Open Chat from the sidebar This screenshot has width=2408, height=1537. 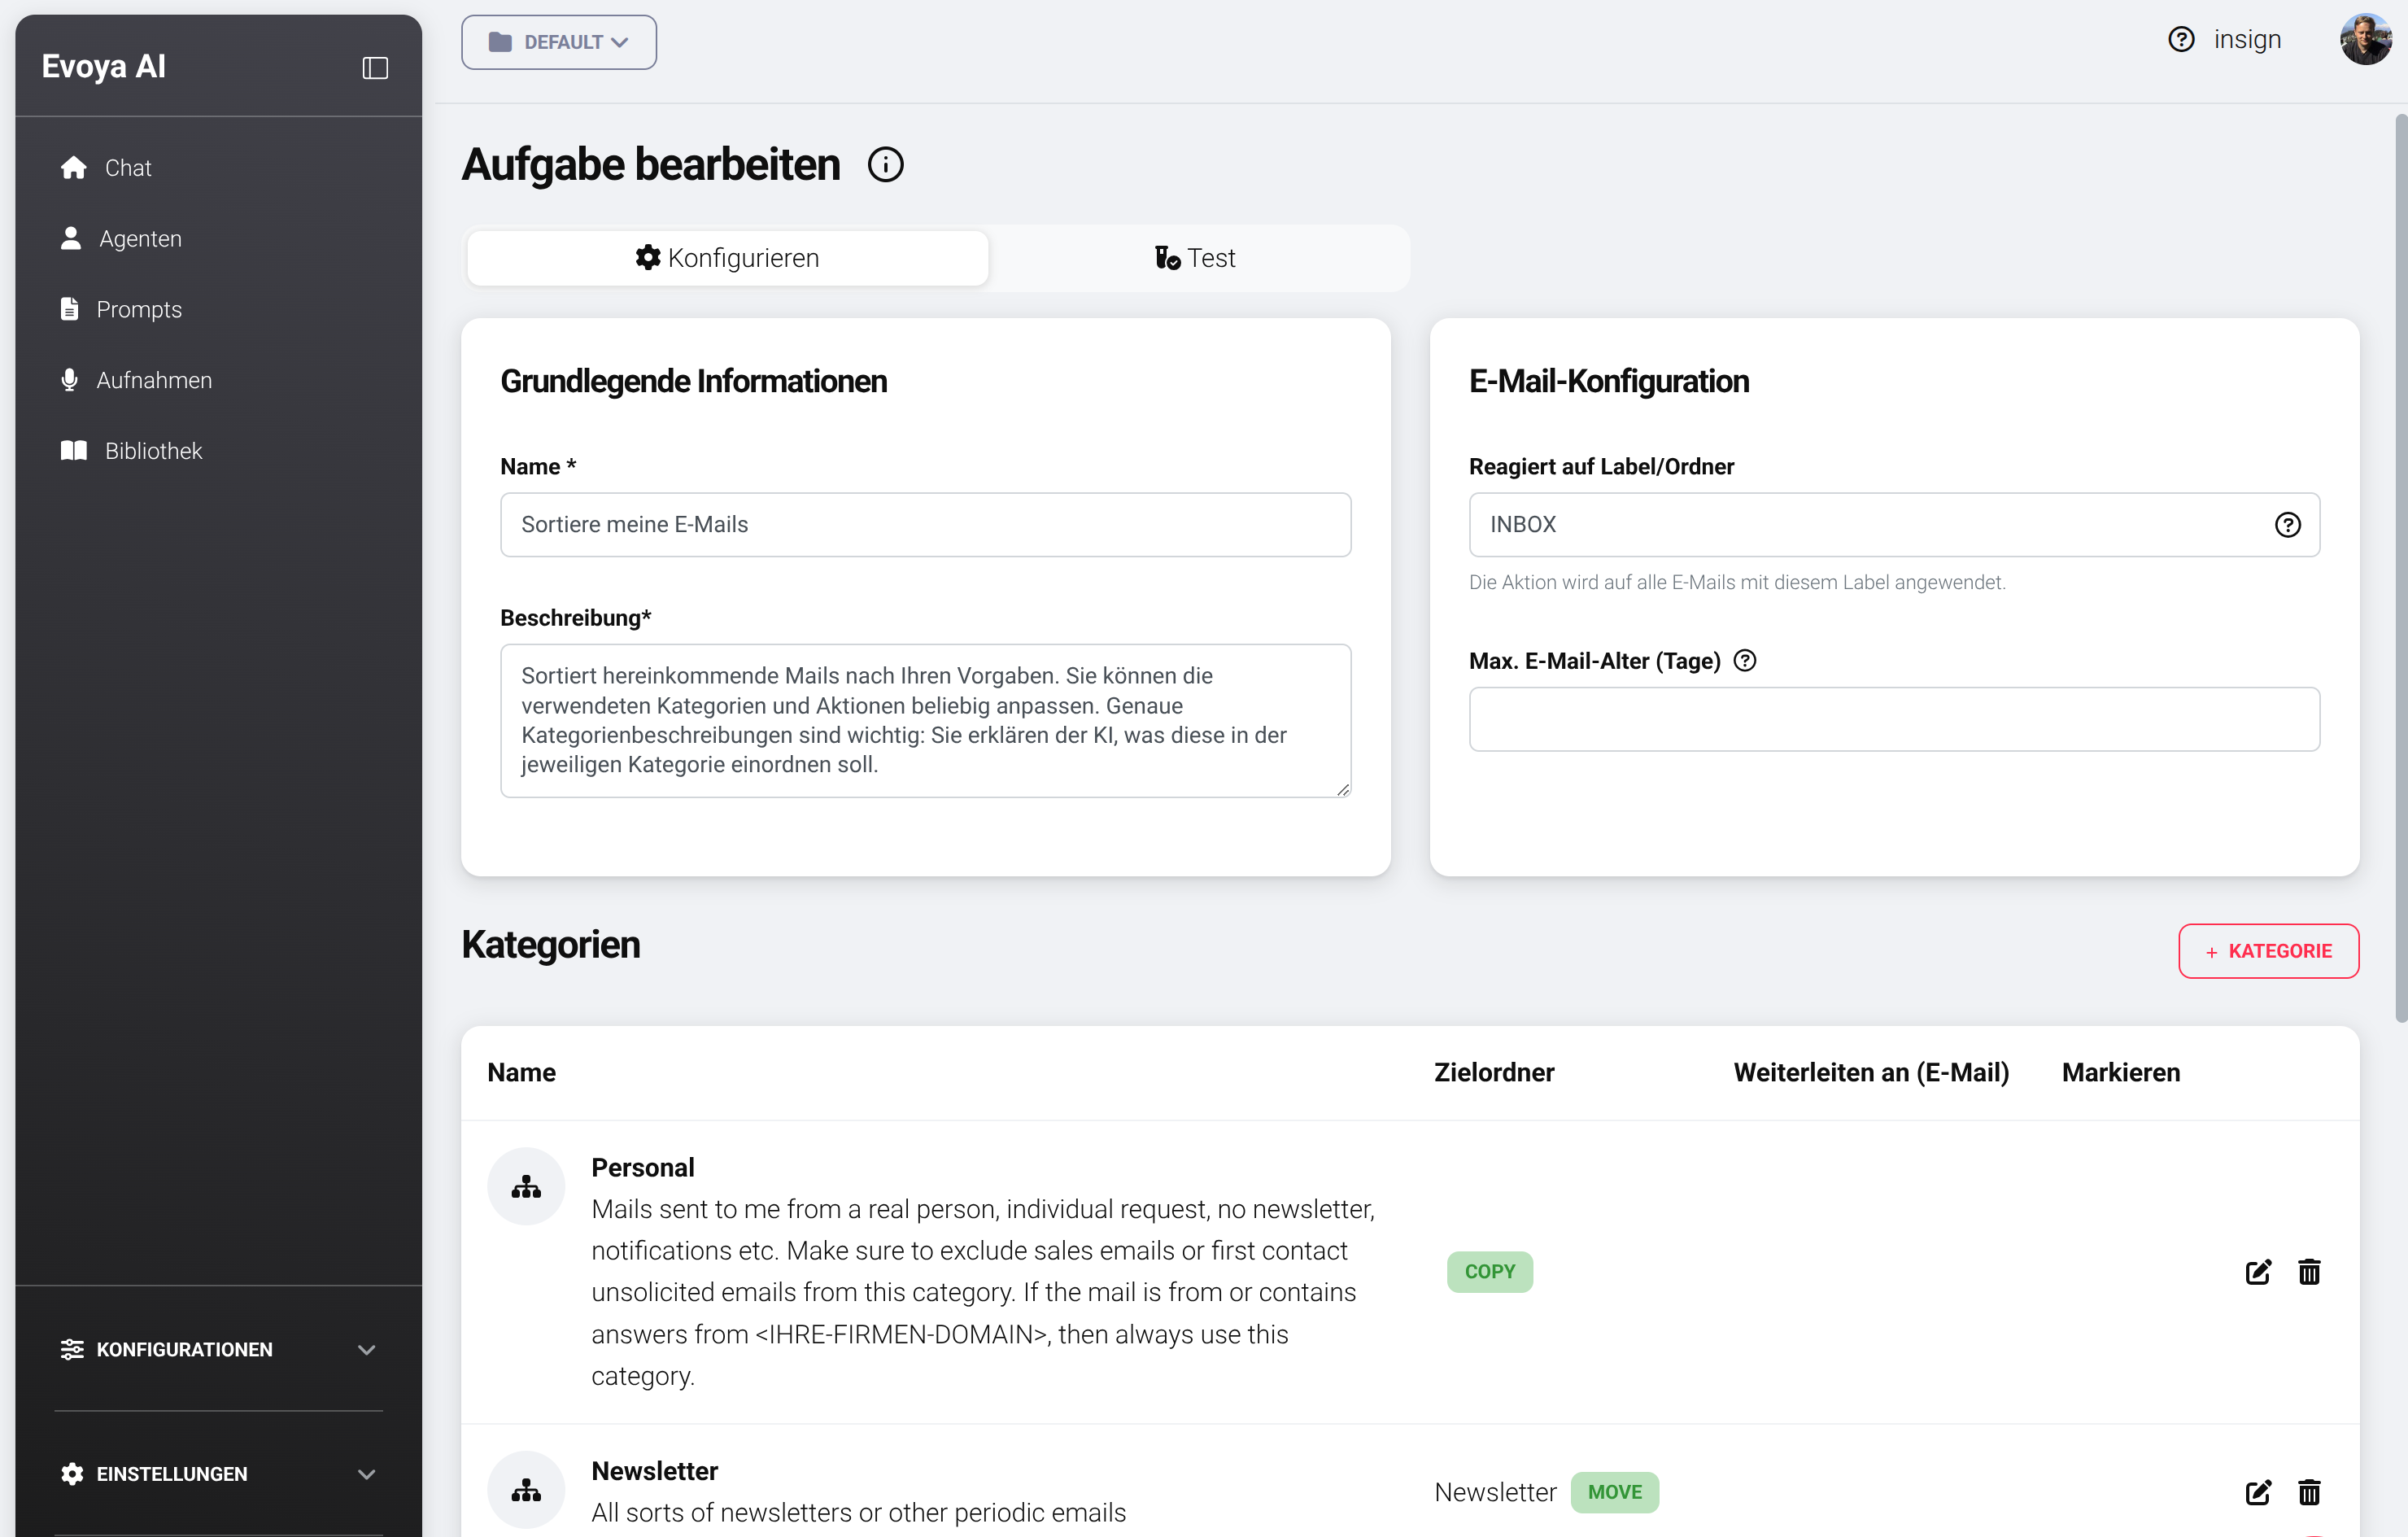pos(127,167)
